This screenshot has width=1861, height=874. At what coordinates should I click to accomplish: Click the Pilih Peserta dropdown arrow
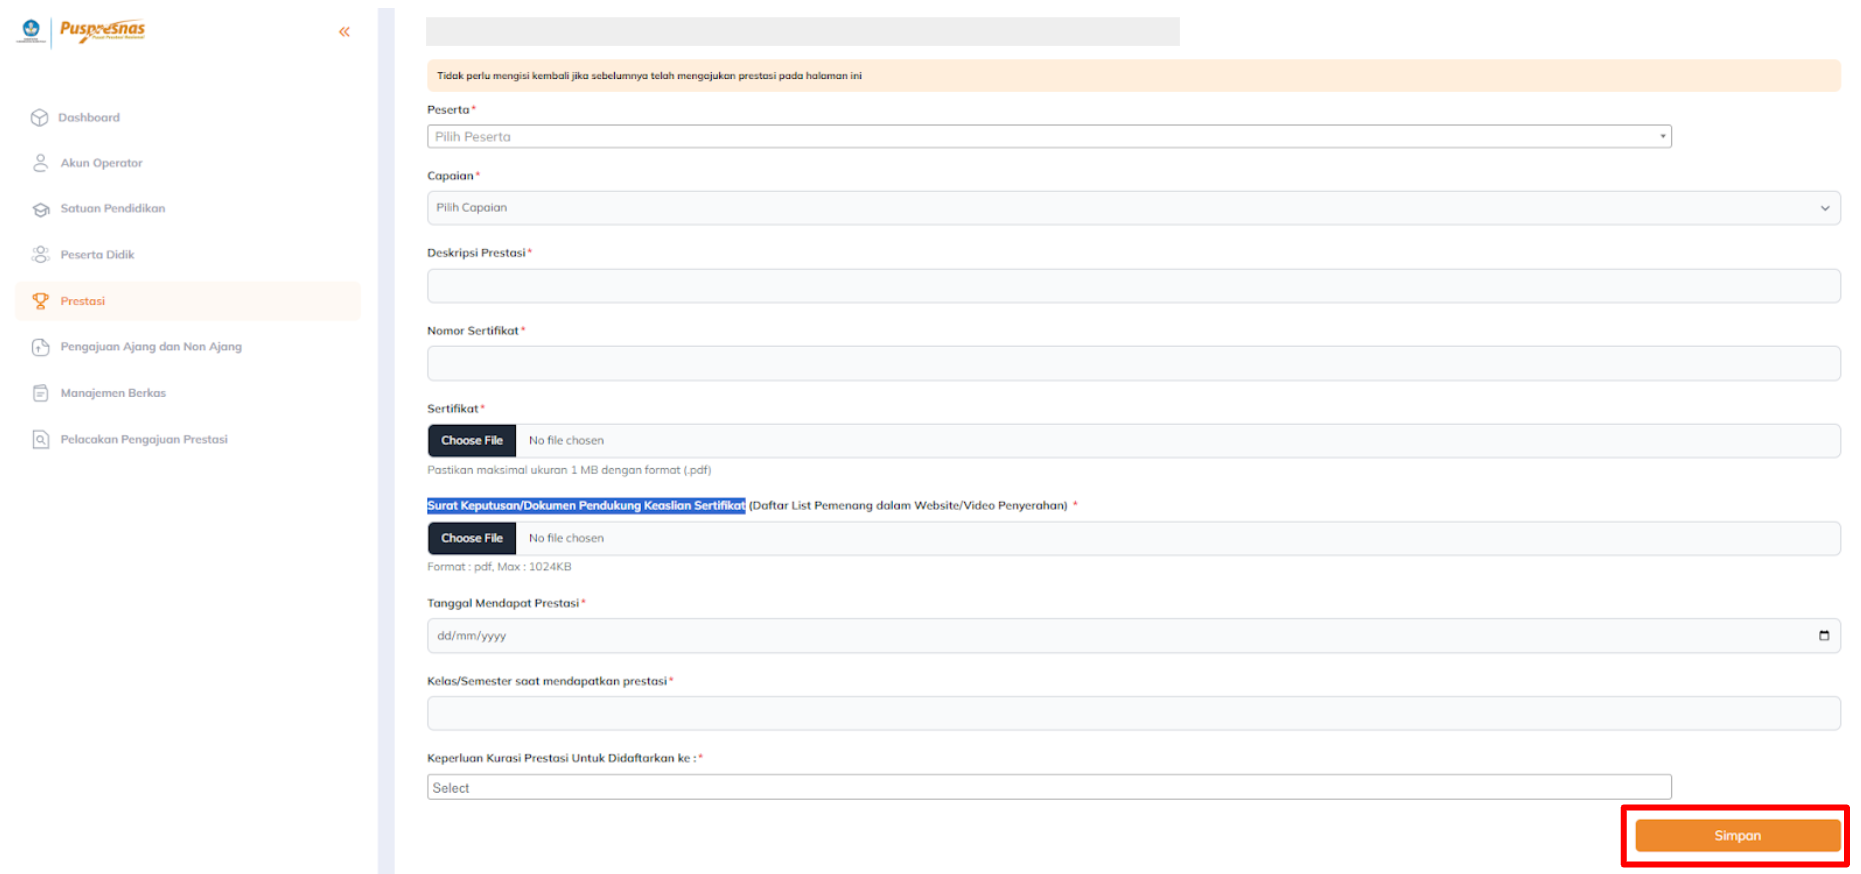1663,137
